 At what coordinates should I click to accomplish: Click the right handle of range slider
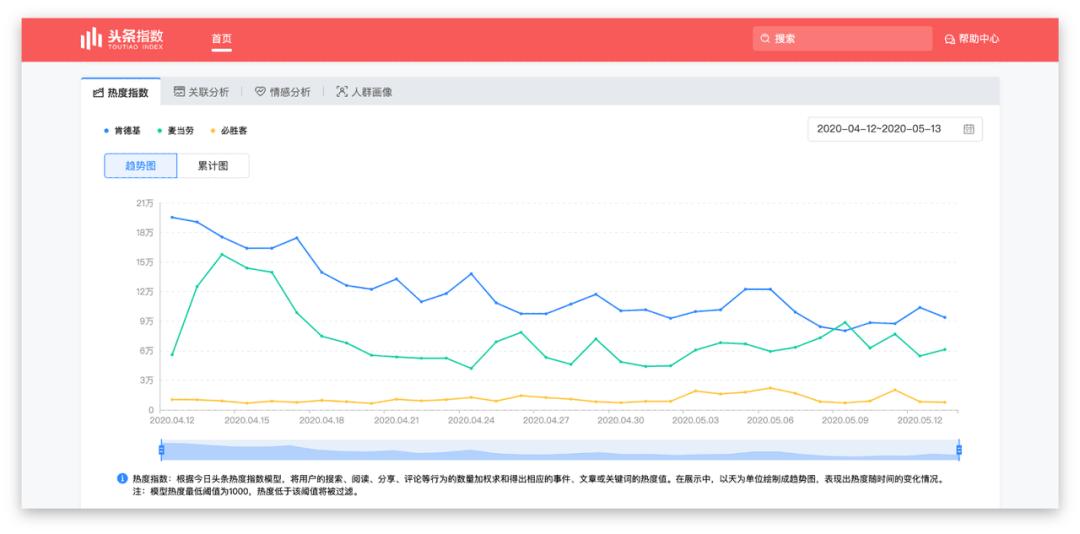(959, 450)
